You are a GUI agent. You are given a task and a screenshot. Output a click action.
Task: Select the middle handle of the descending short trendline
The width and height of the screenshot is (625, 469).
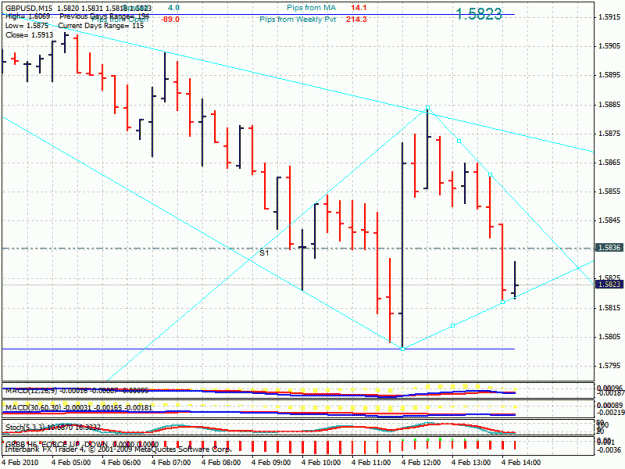[459, 141]
